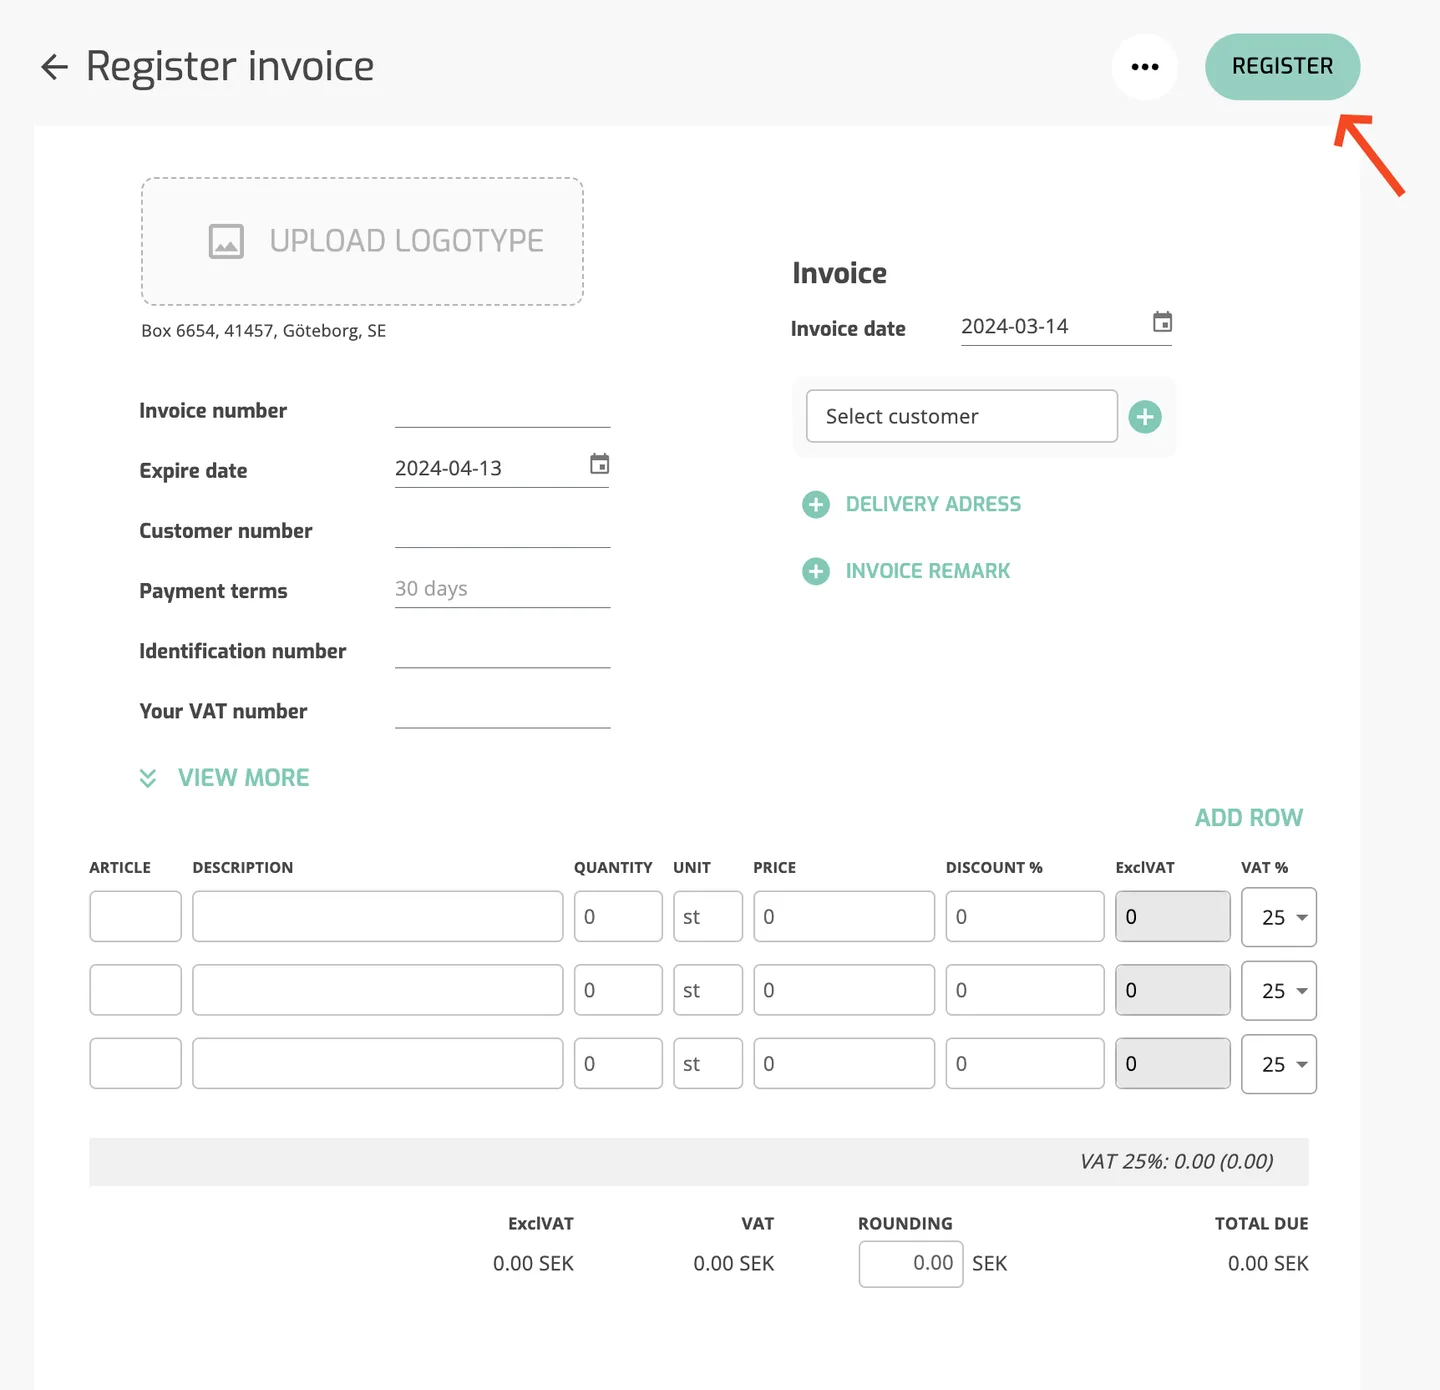Click the REGISTER button

(1282, 67)
